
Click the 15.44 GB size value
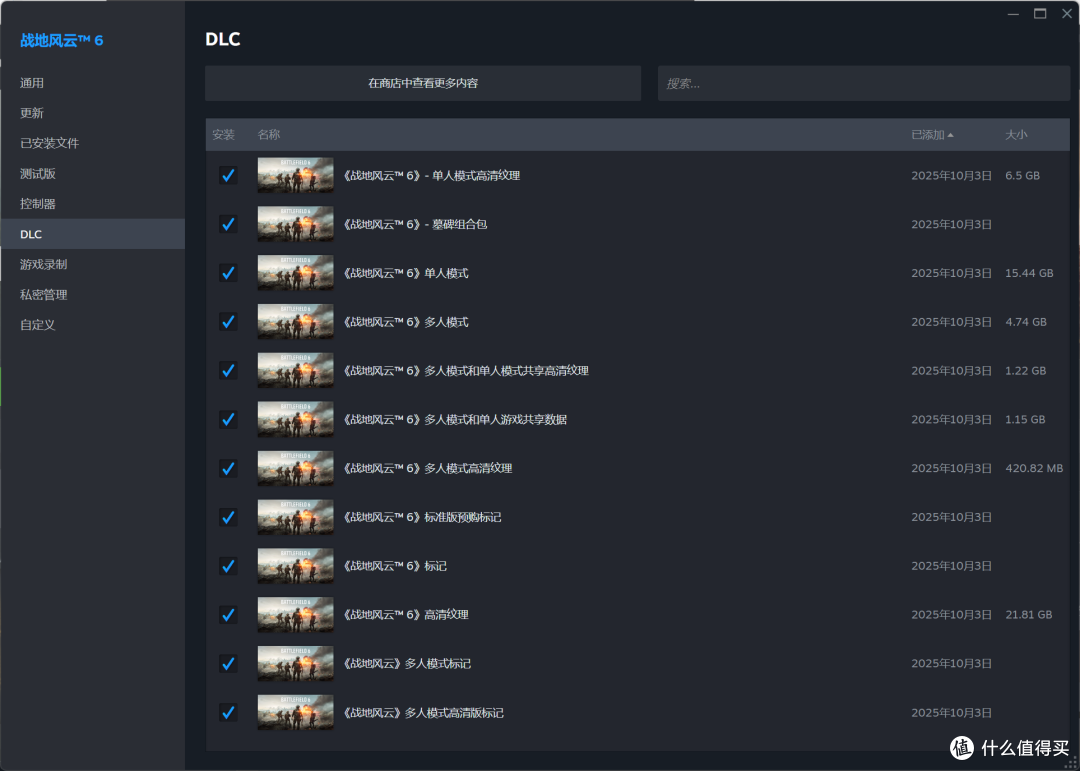(1029, 274)
